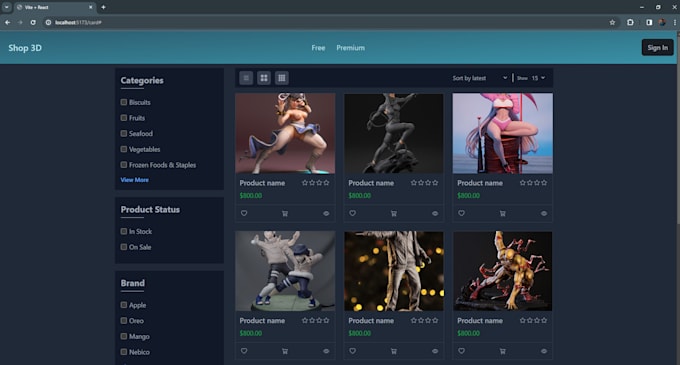The width and height of the screenshot is (680, 365).
Task: Filter by In Stock status
Action: (124, 231)
